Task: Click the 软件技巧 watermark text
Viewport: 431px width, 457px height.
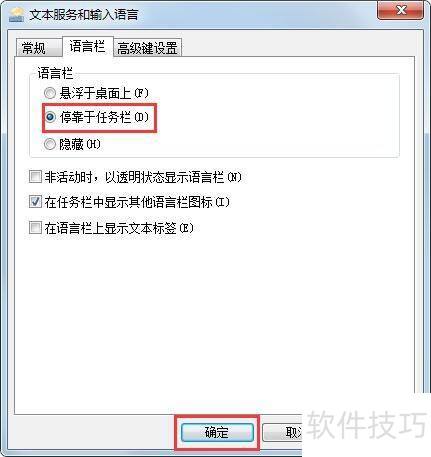Action: pyautogui.click(x=366, y=425)
